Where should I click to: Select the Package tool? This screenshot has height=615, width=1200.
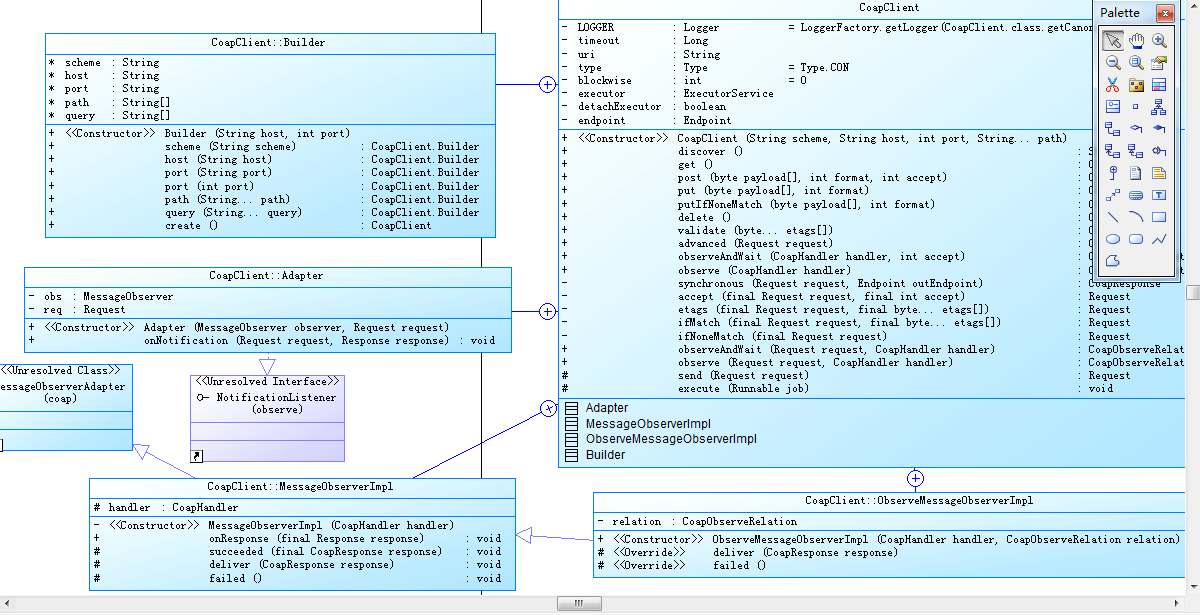[x=1136, y=84]
